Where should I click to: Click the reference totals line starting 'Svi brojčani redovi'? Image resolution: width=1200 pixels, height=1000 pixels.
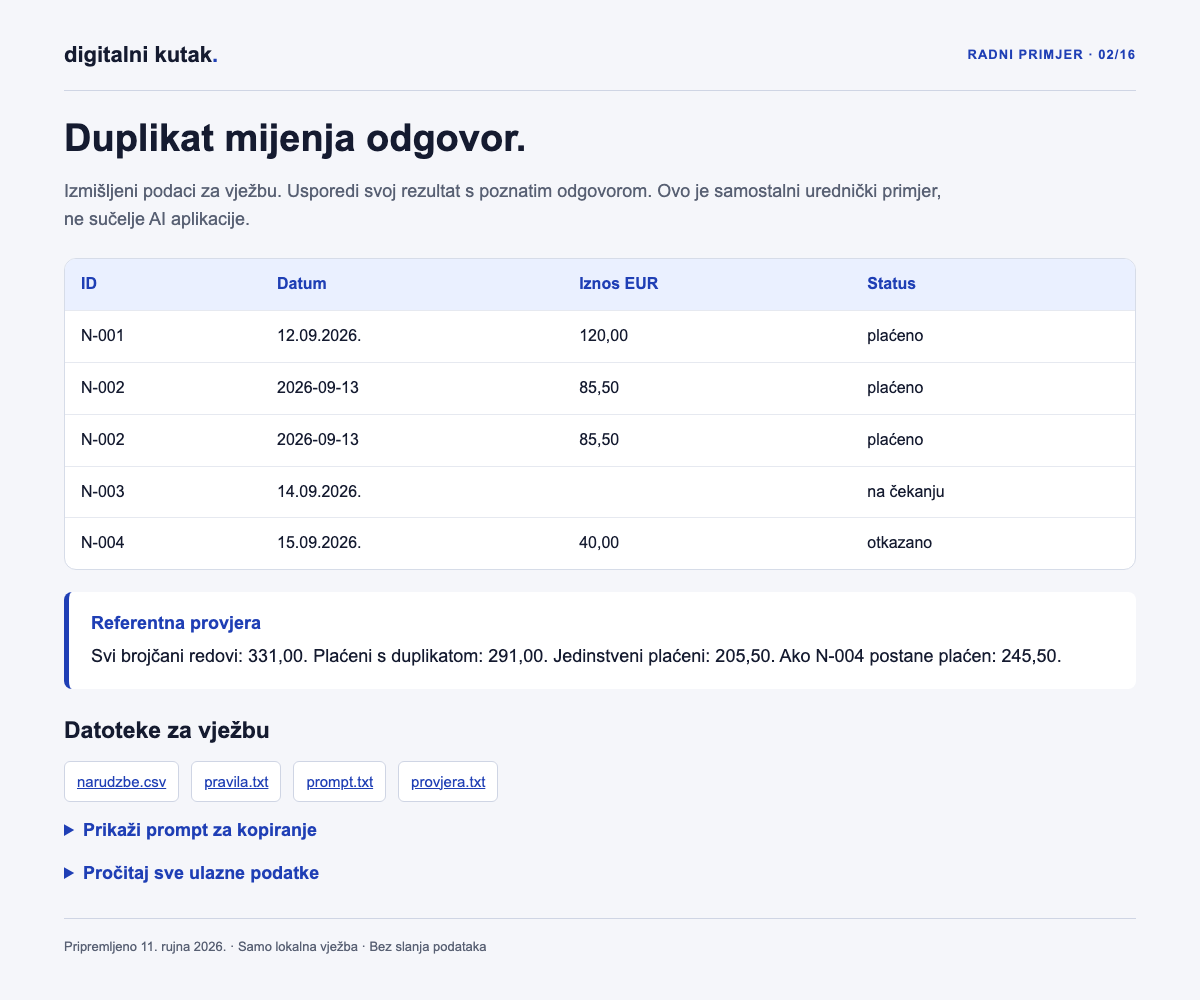[x=576, y=657]
